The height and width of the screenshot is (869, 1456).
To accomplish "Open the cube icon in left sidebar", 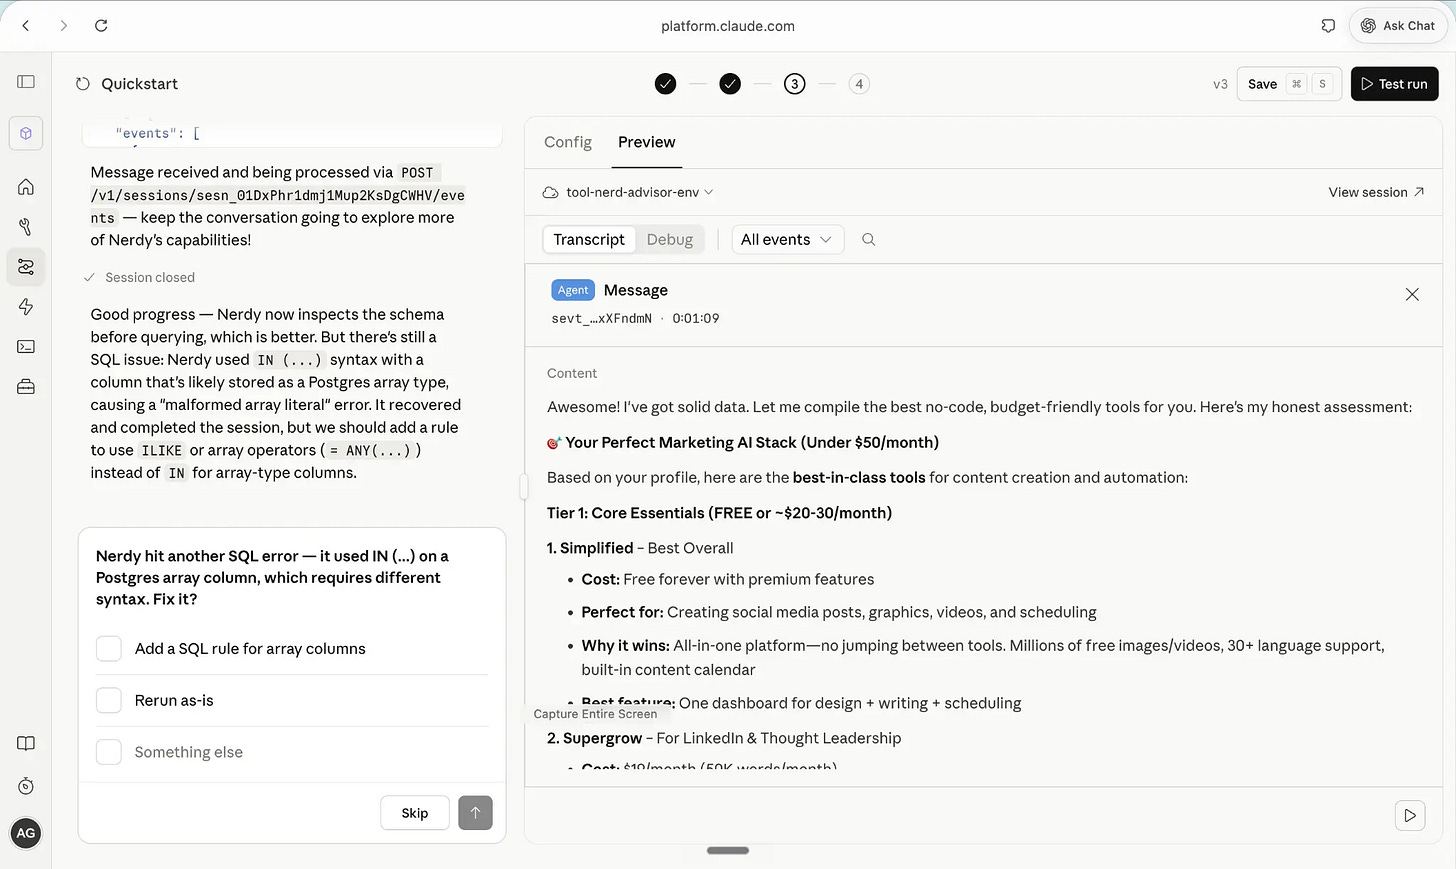I will point(26,133).
